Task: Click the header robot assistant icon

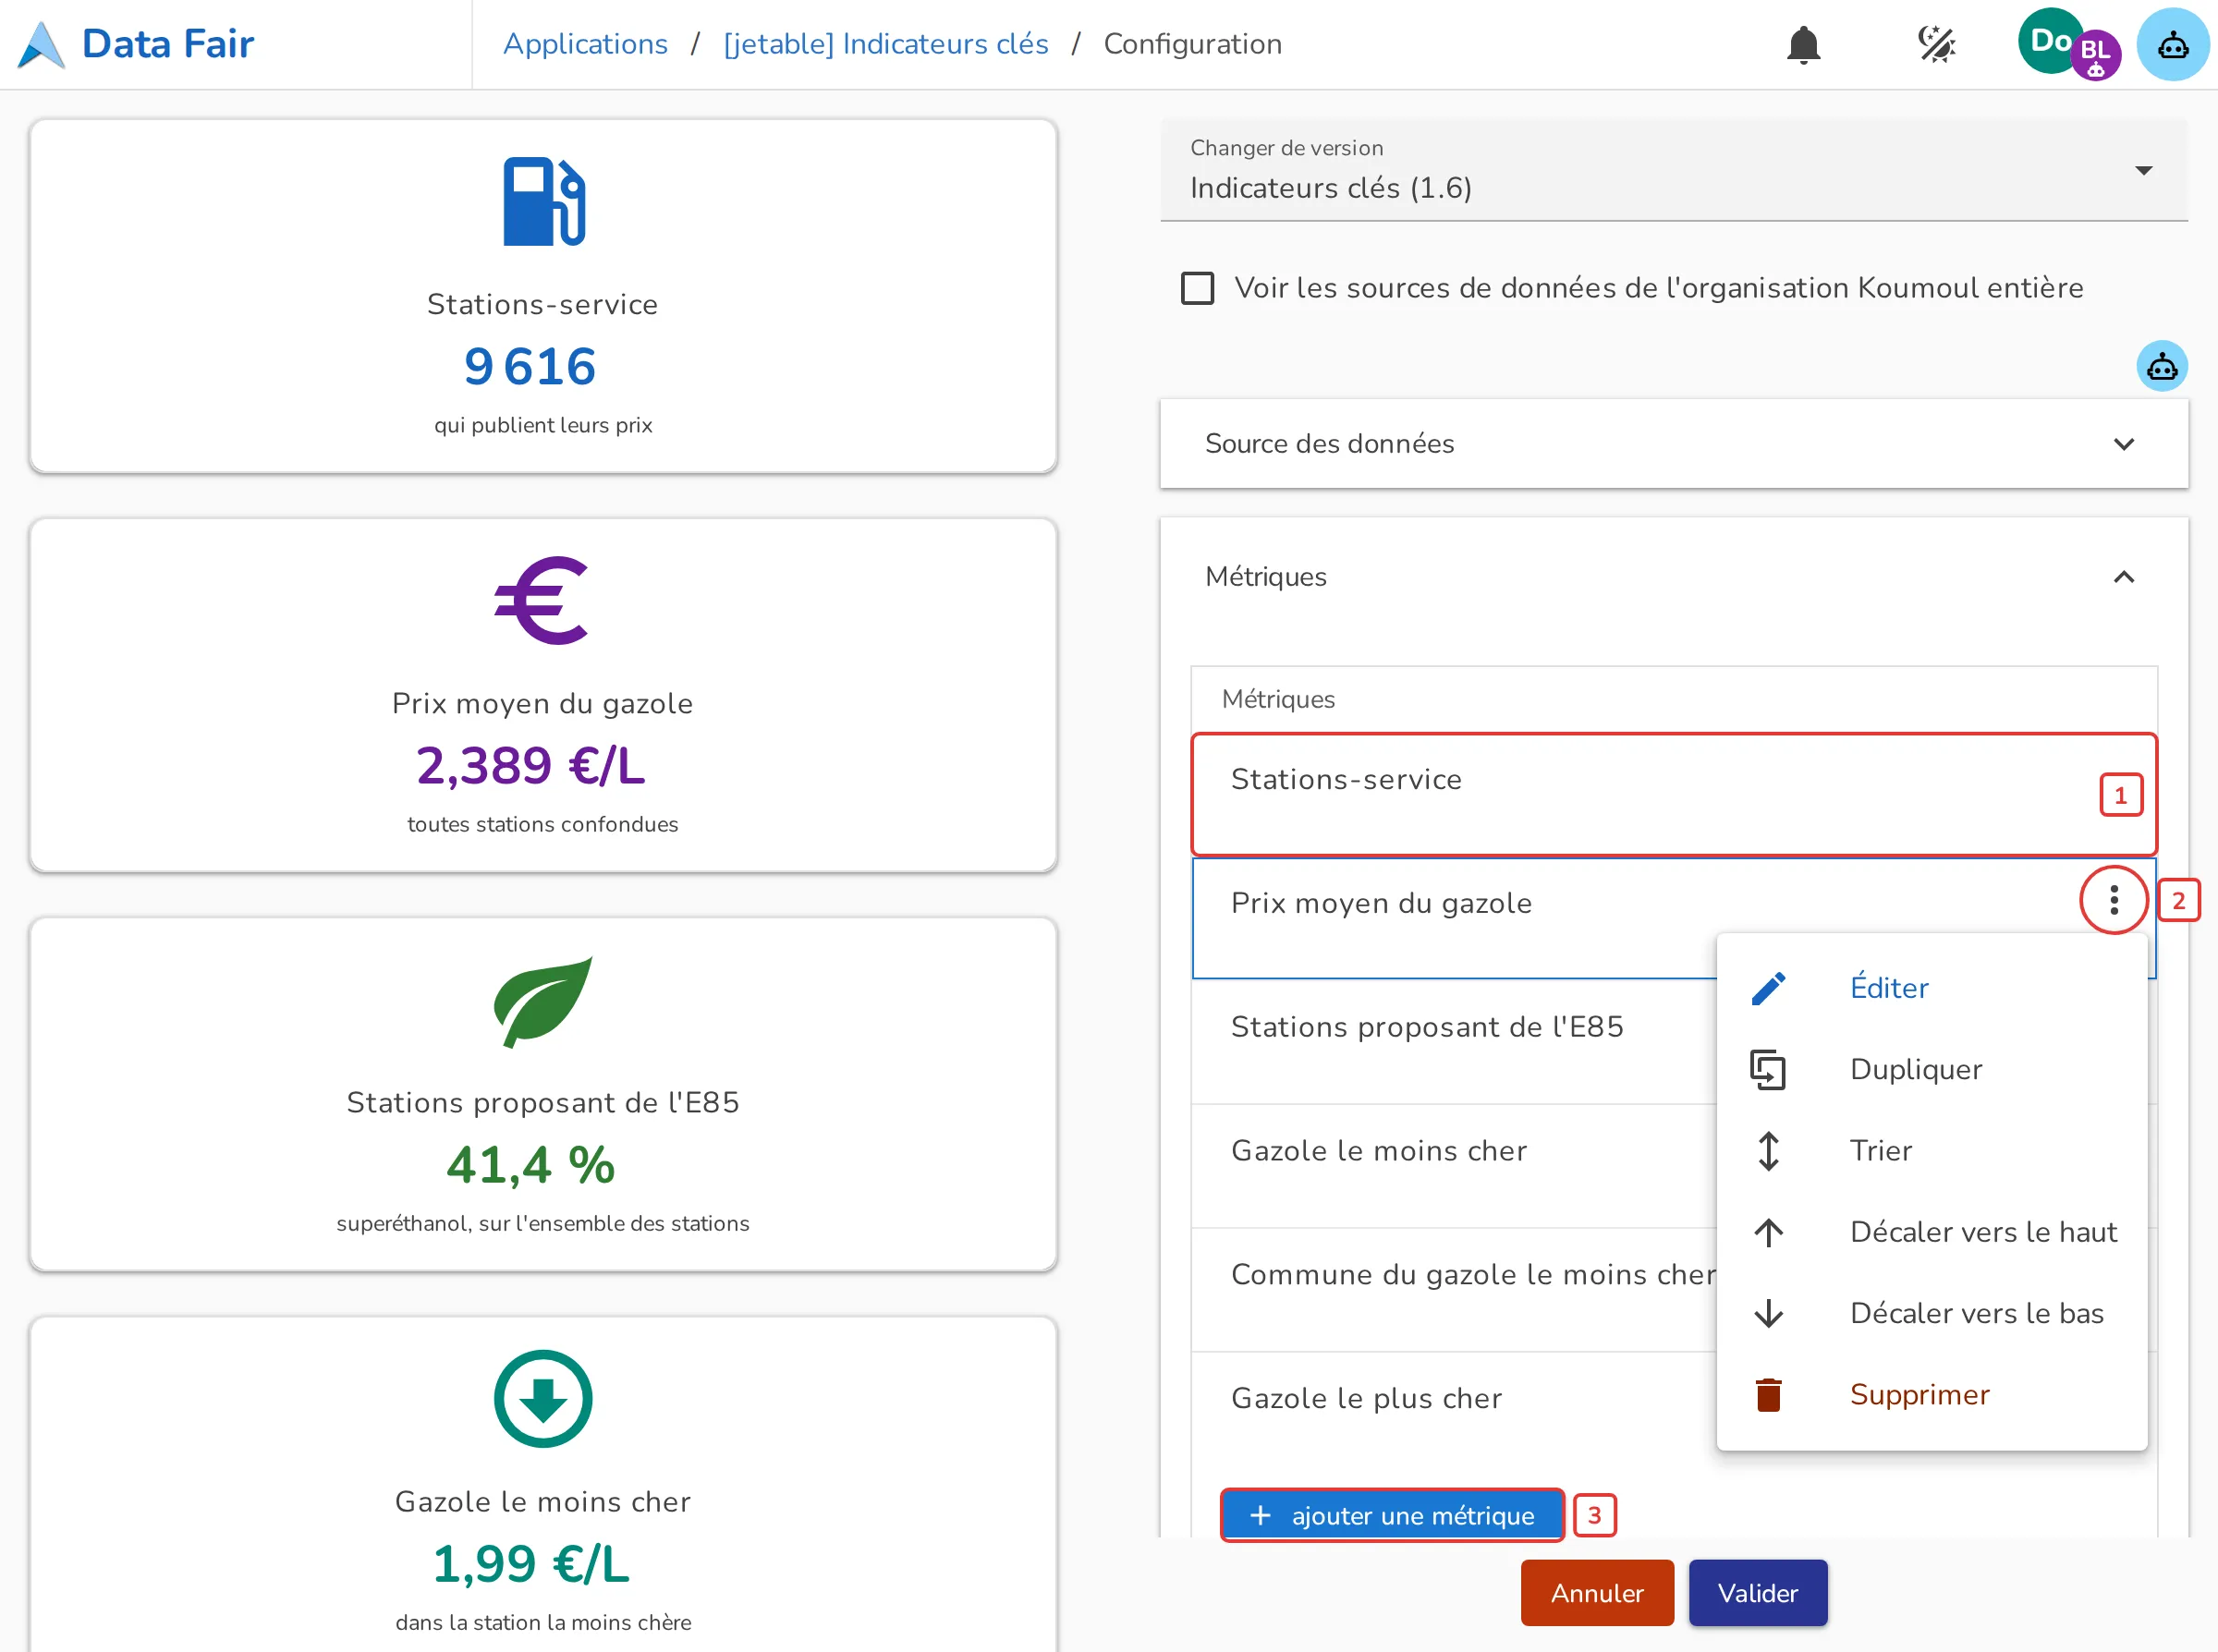Action: [2172, 45]
